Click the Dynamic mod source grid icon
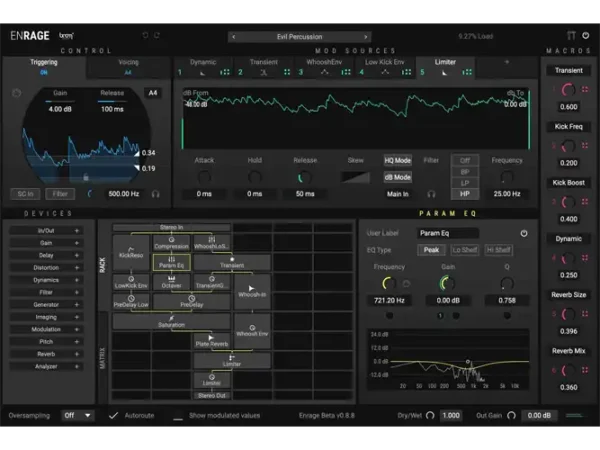The image size is (600, 450). tap(225, 72)
